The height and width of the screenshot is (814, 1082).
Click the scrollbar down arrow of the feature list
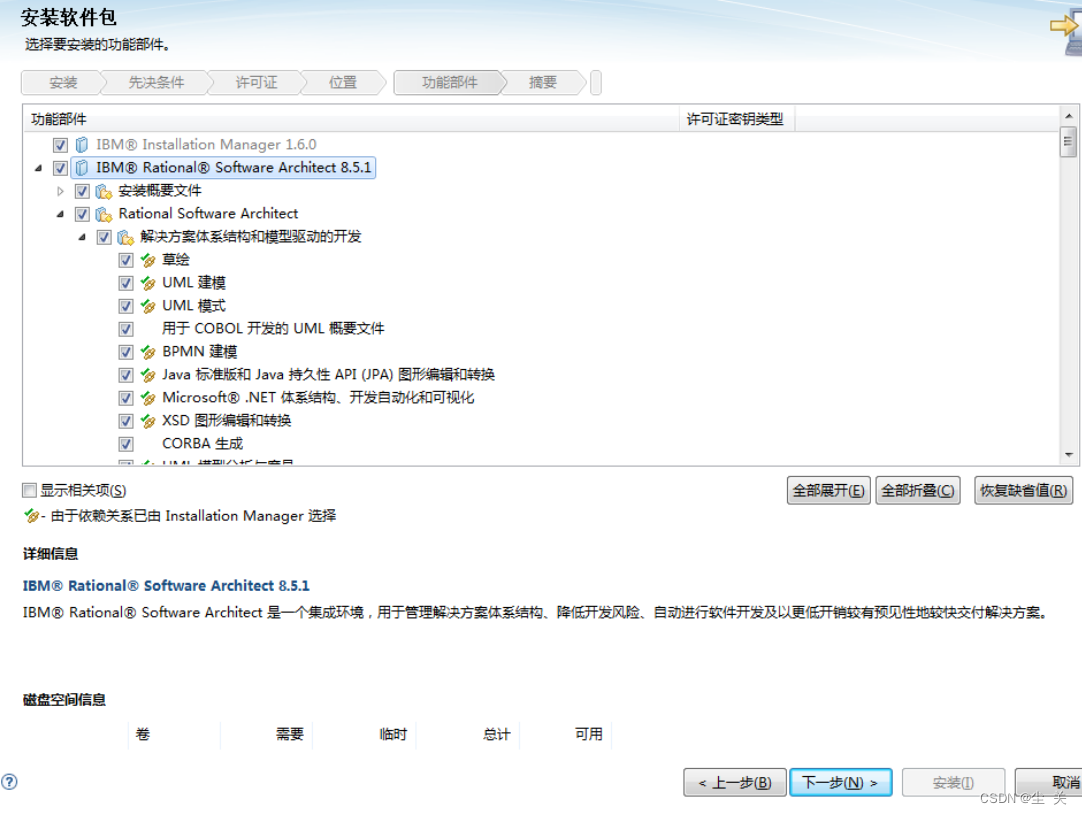(1069, 456)
